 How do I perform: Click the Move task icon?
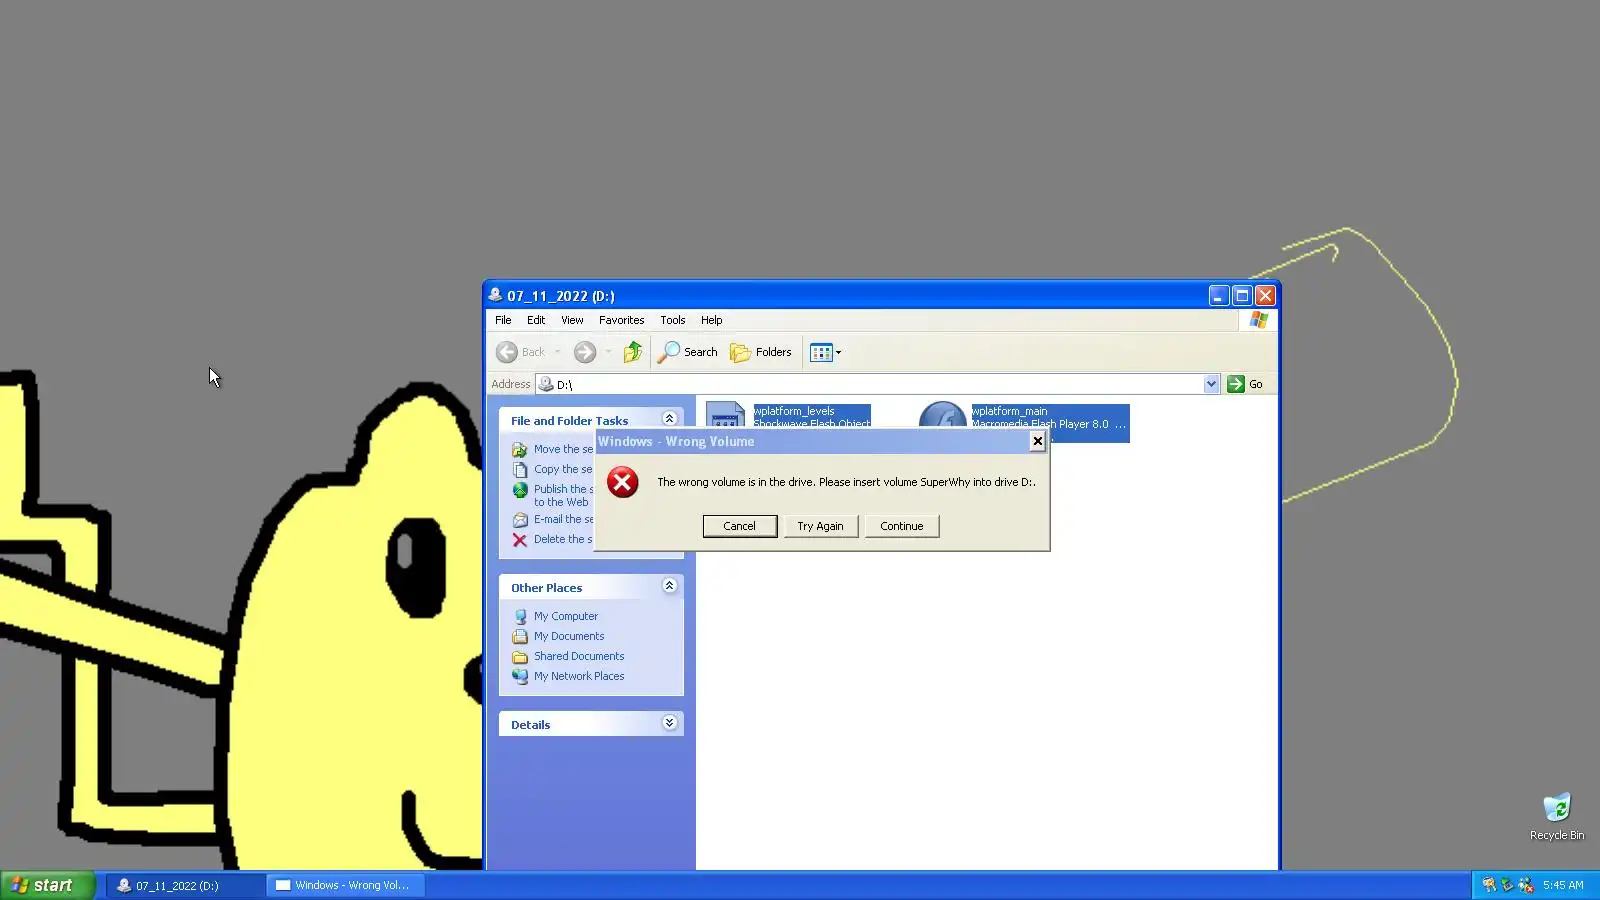click(520, 450)
